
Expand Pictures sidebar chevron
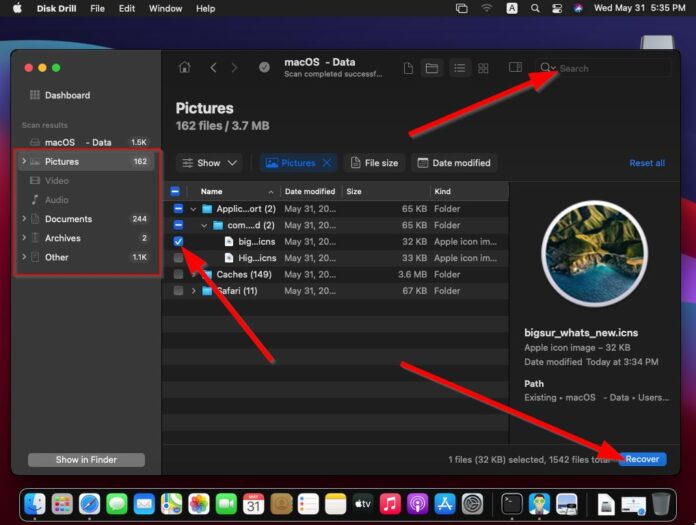(24, 161)
